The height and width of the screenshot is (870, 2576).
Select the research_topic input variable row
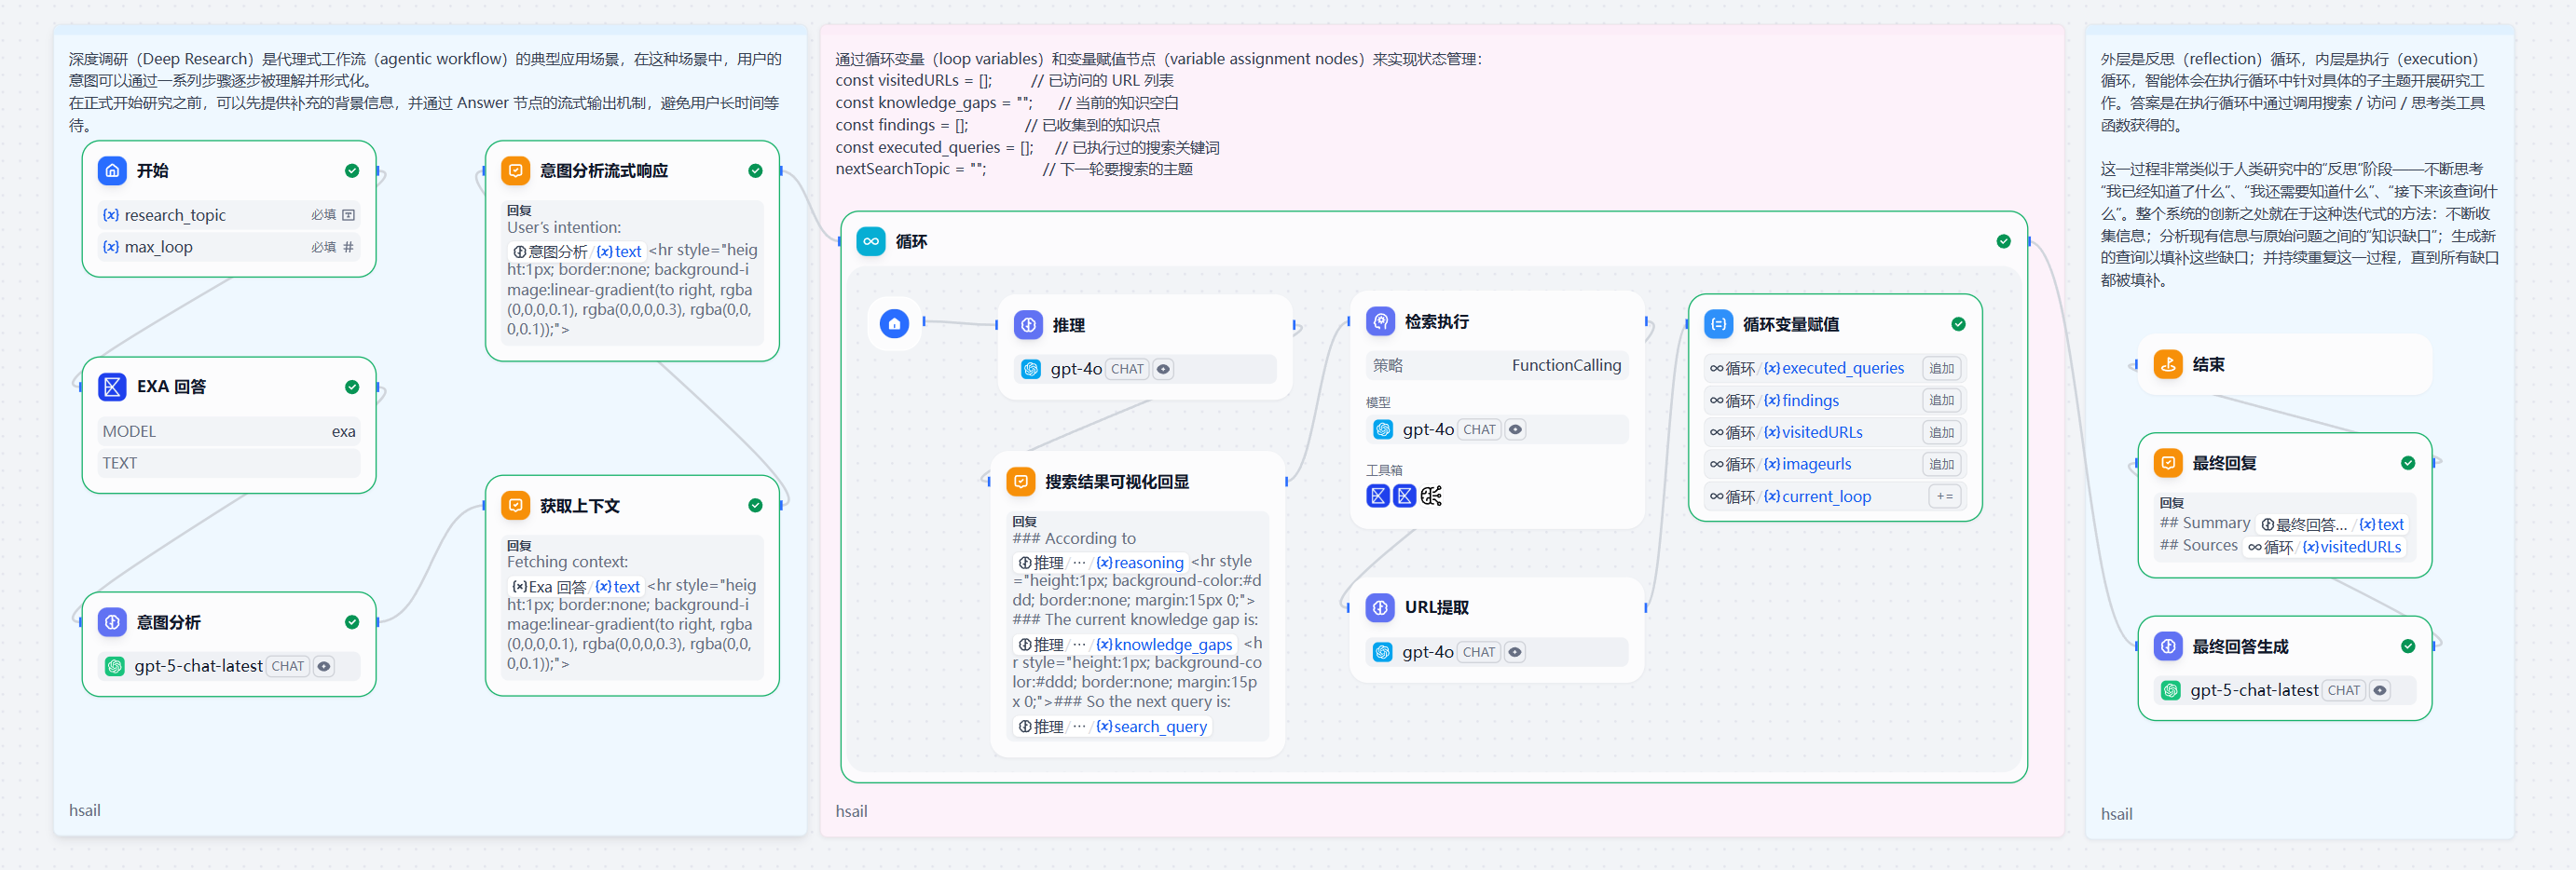click(229, 215)
